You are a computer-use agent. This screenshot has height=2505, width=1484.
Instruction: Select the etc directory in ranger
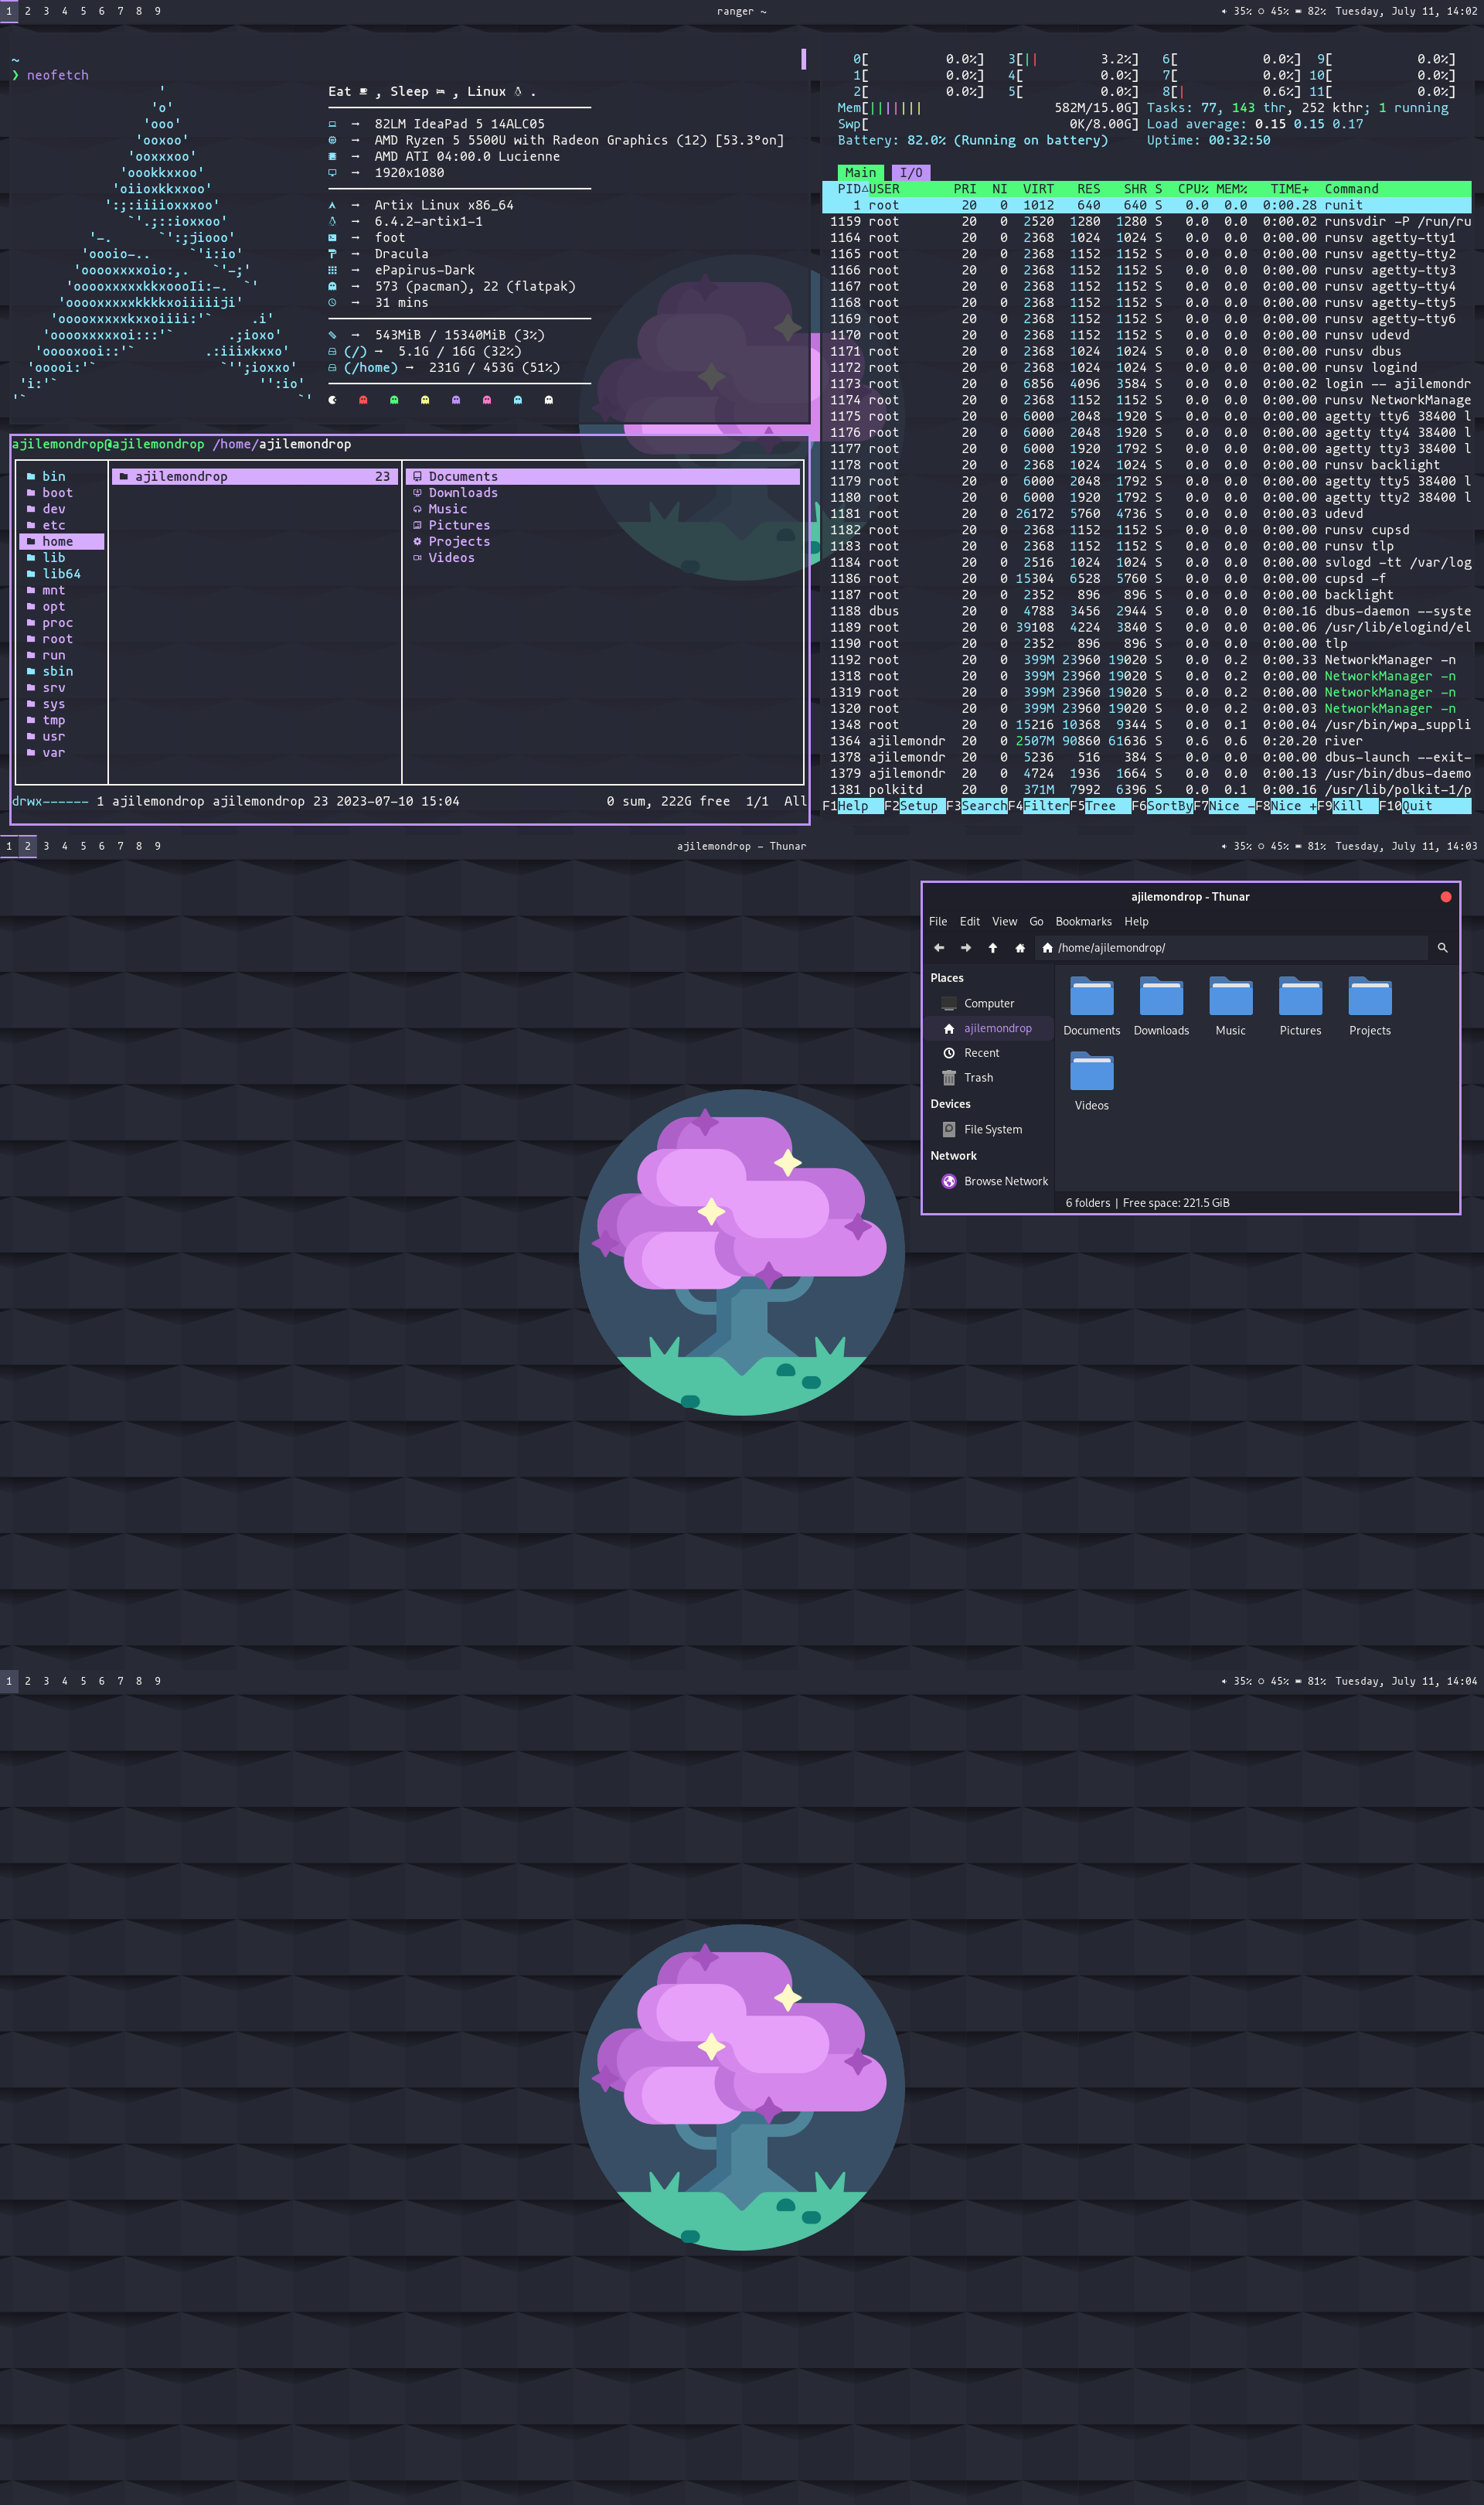click(61, 525)
